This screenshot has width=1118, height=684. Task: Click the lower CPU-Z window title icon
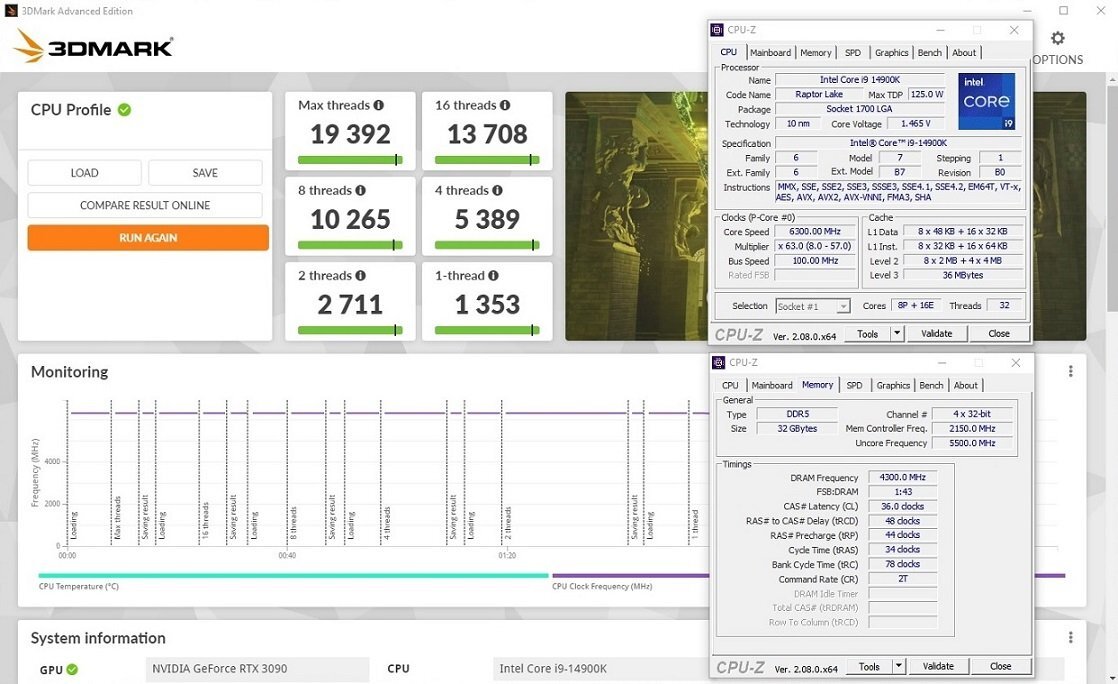coord(719,363)
